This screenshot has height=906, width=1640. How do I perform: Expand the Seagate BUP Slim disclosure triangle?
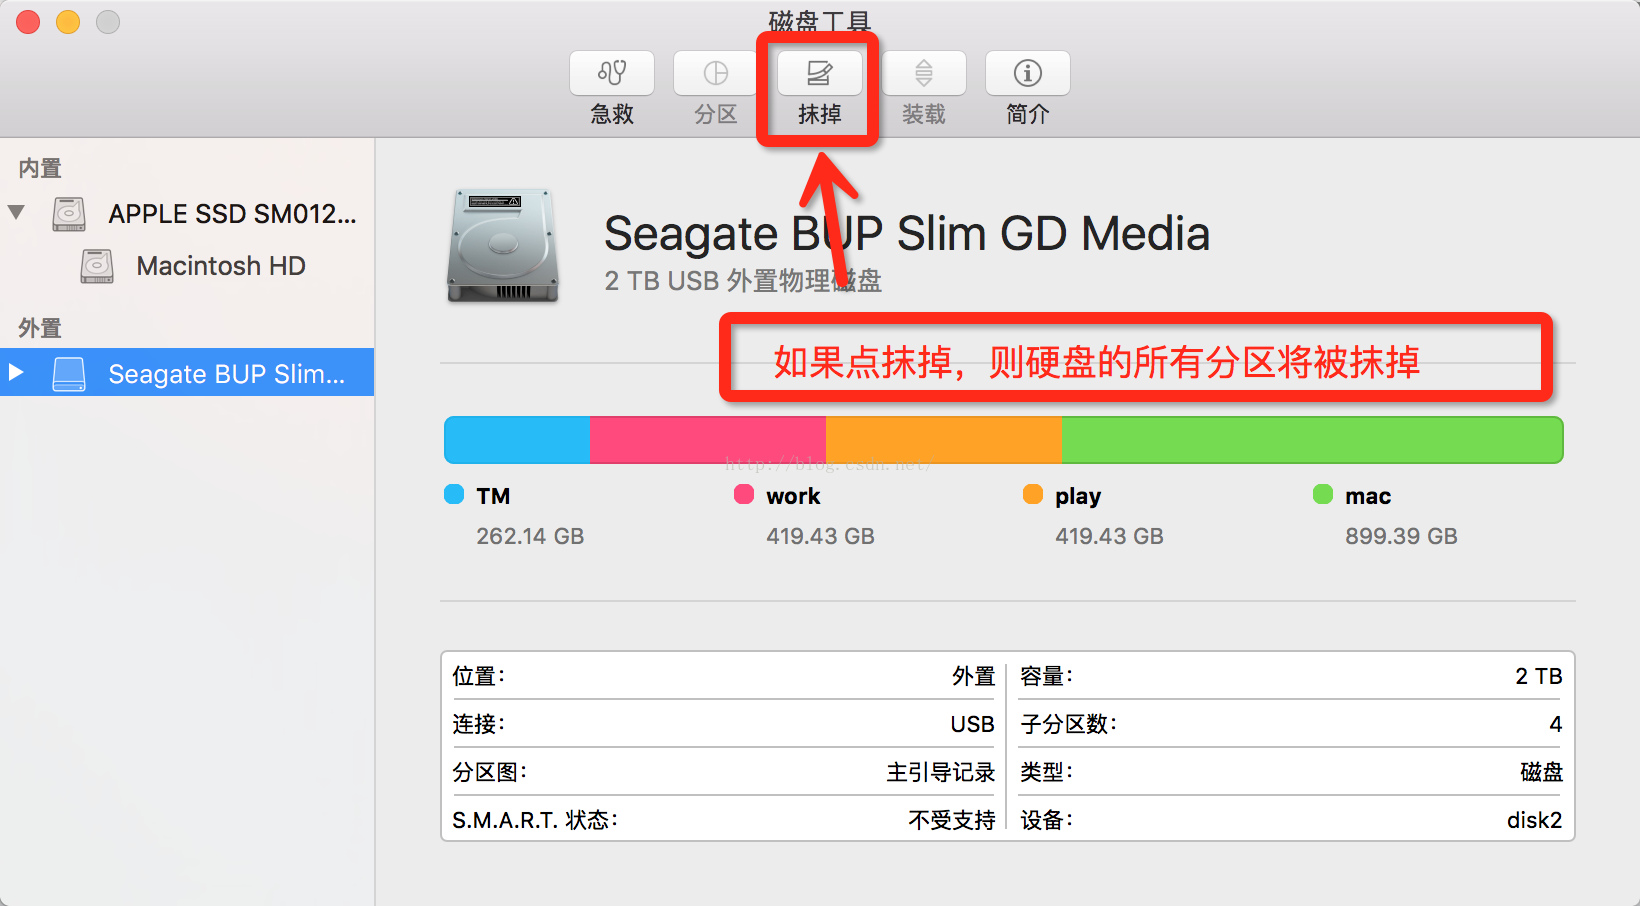(x=16, y=372)
